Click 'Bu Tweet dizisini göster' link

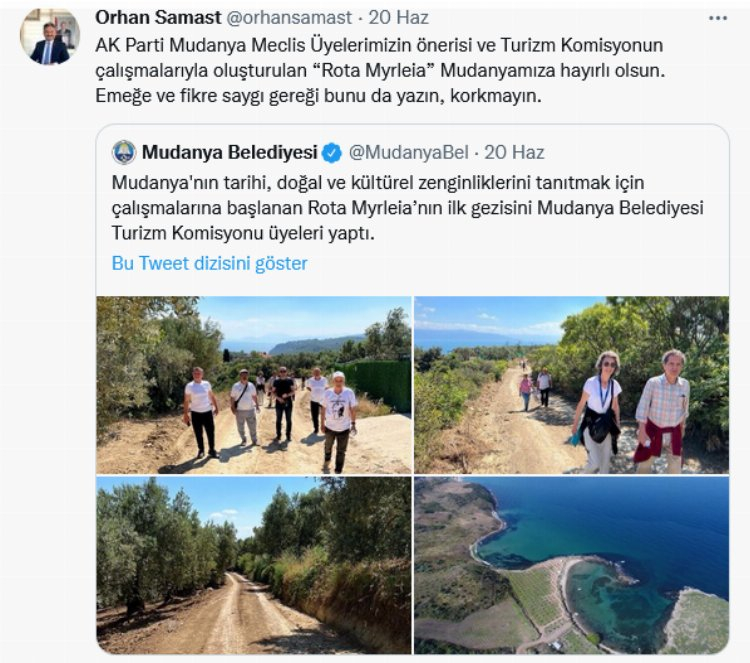click(x=210, y=263)
